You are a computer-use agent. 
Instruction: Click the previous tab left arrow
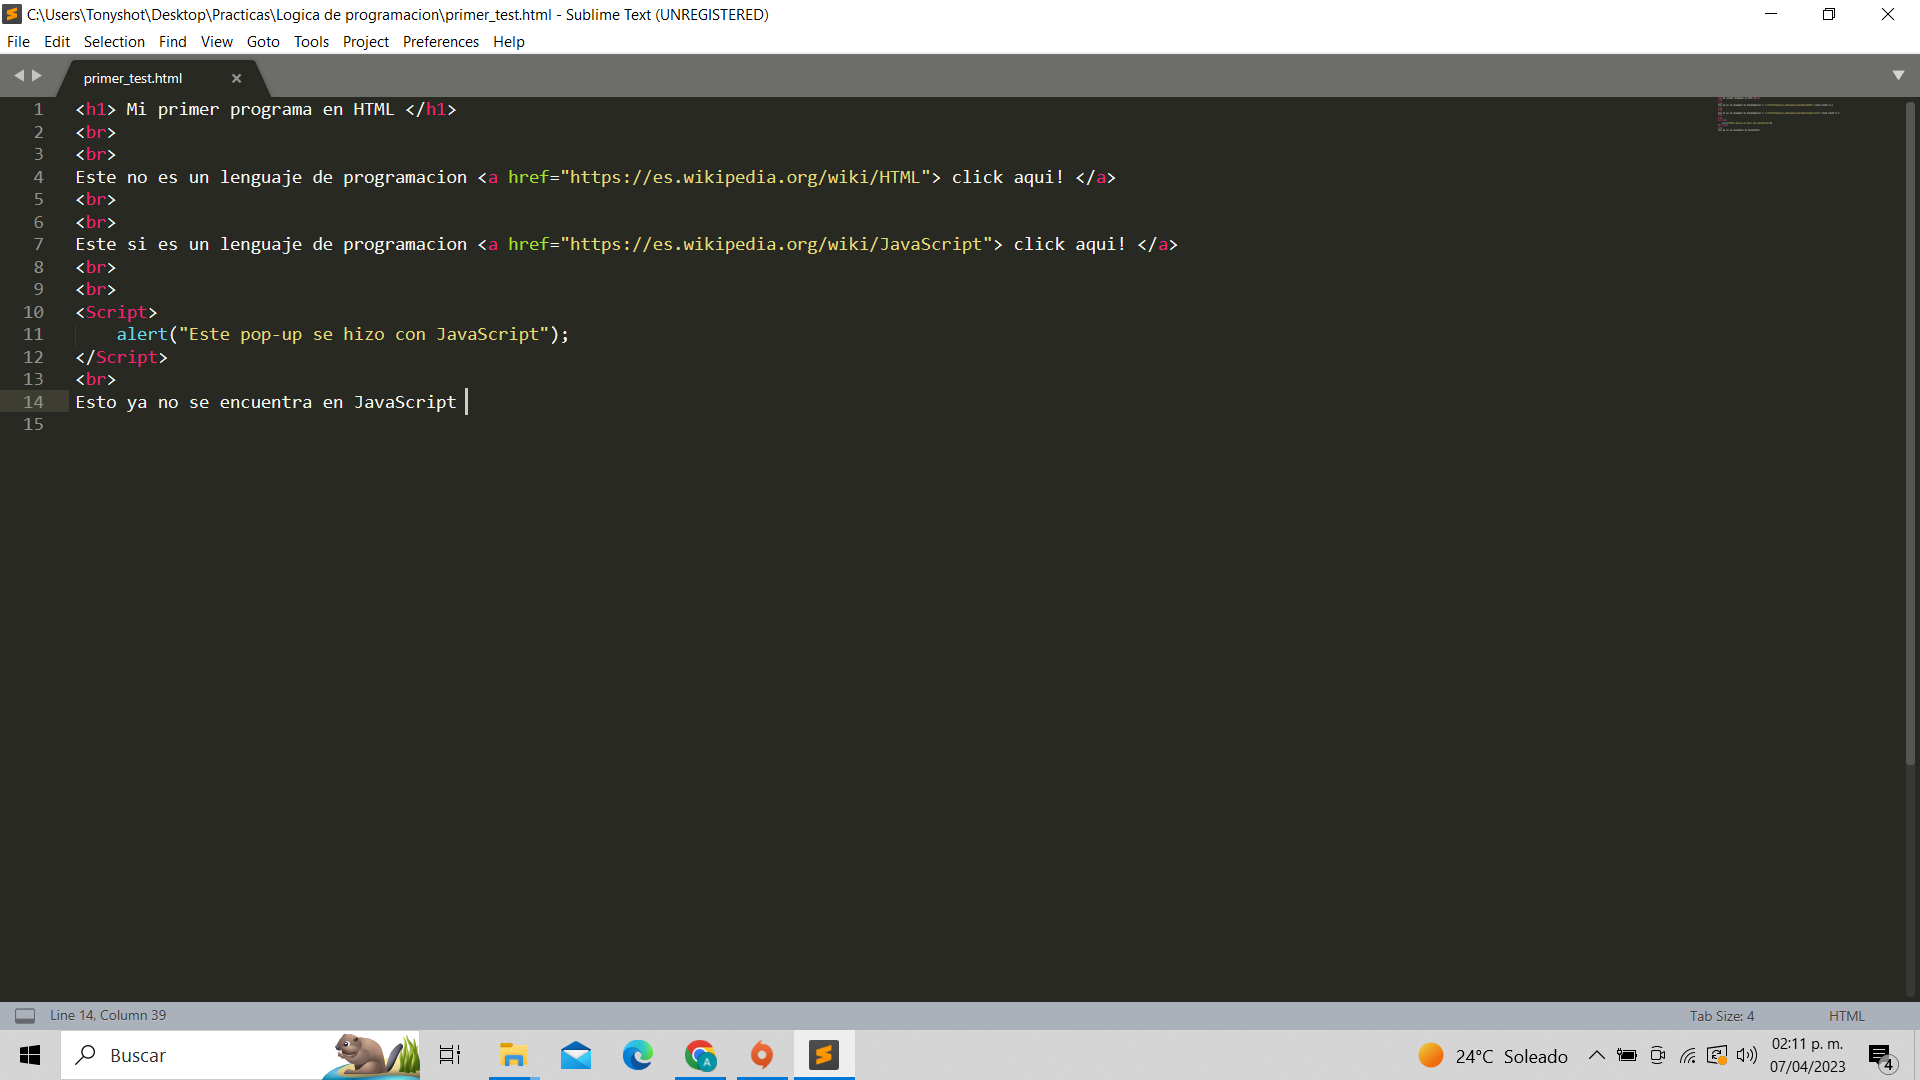point(19,76)
